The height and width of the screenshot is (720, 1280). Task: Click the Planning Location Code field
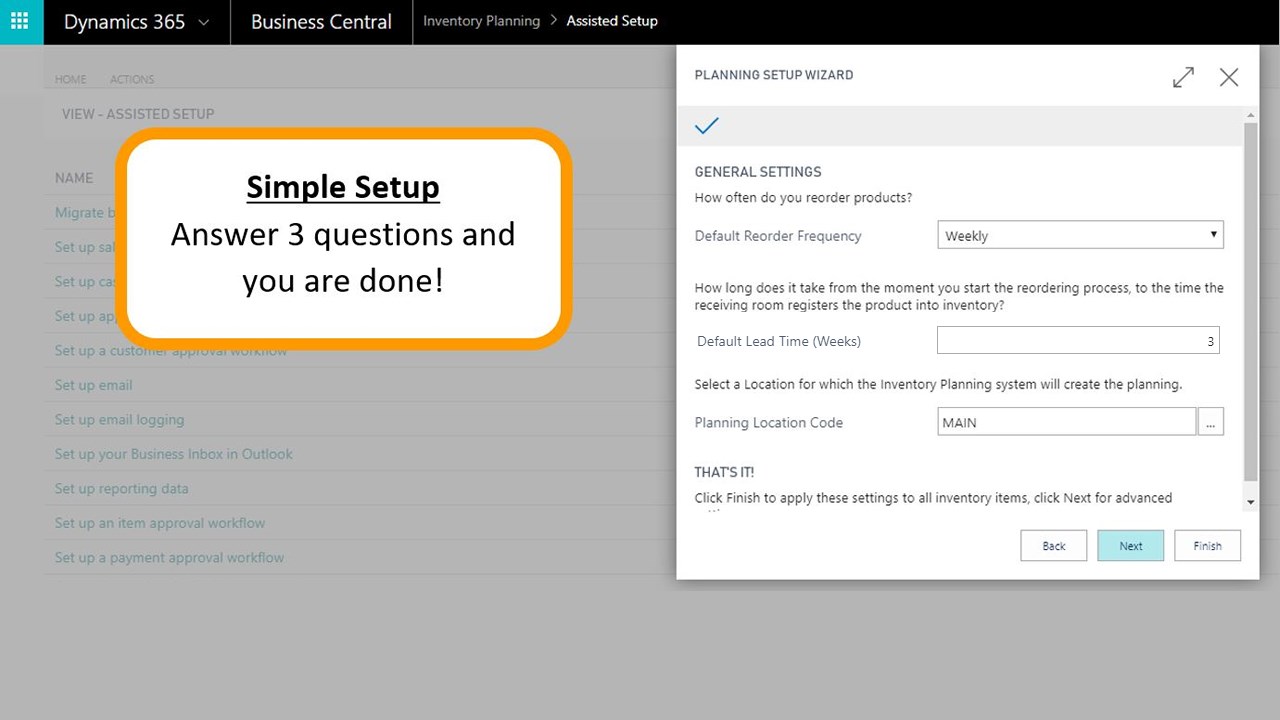pyautogui.click(x=1066, y=423)
